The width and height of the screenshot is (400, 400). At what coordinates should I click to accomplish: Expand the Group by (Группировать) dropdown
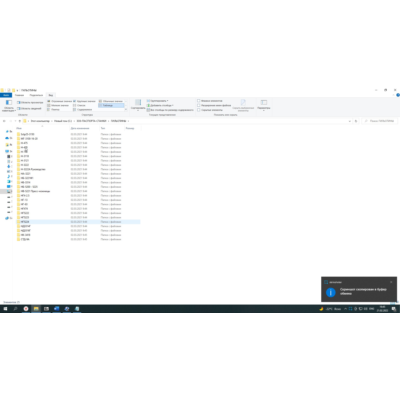(157, 101)
